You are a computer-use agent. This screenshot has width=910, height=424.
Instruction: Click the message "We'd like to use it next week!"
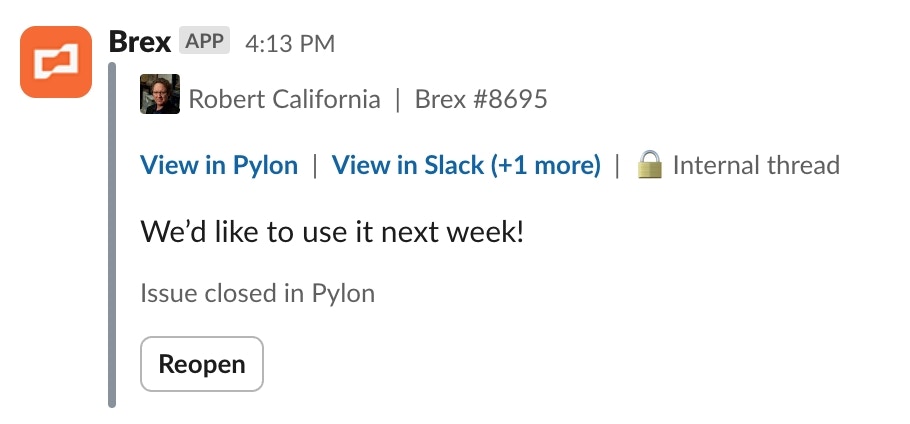click(x=332, y=232)
